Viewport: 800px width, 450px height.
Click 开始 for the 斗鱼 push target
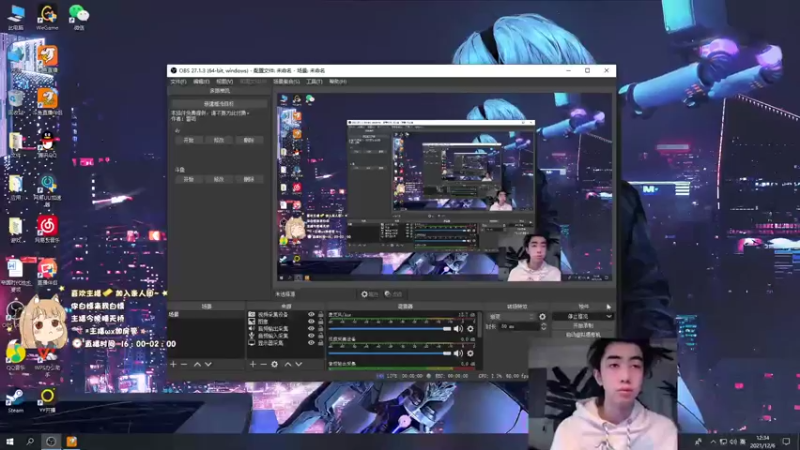[188, 180]
